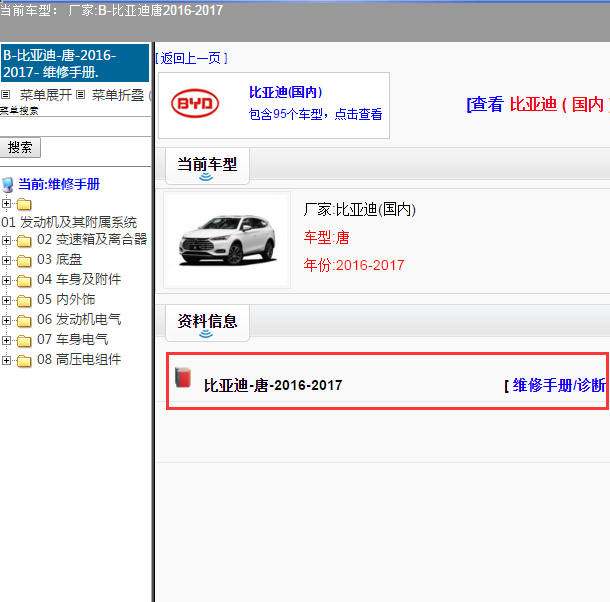Open the 比亚迪(国内) brand link
Screen dimensions: 610x602
tap(286, 92)
